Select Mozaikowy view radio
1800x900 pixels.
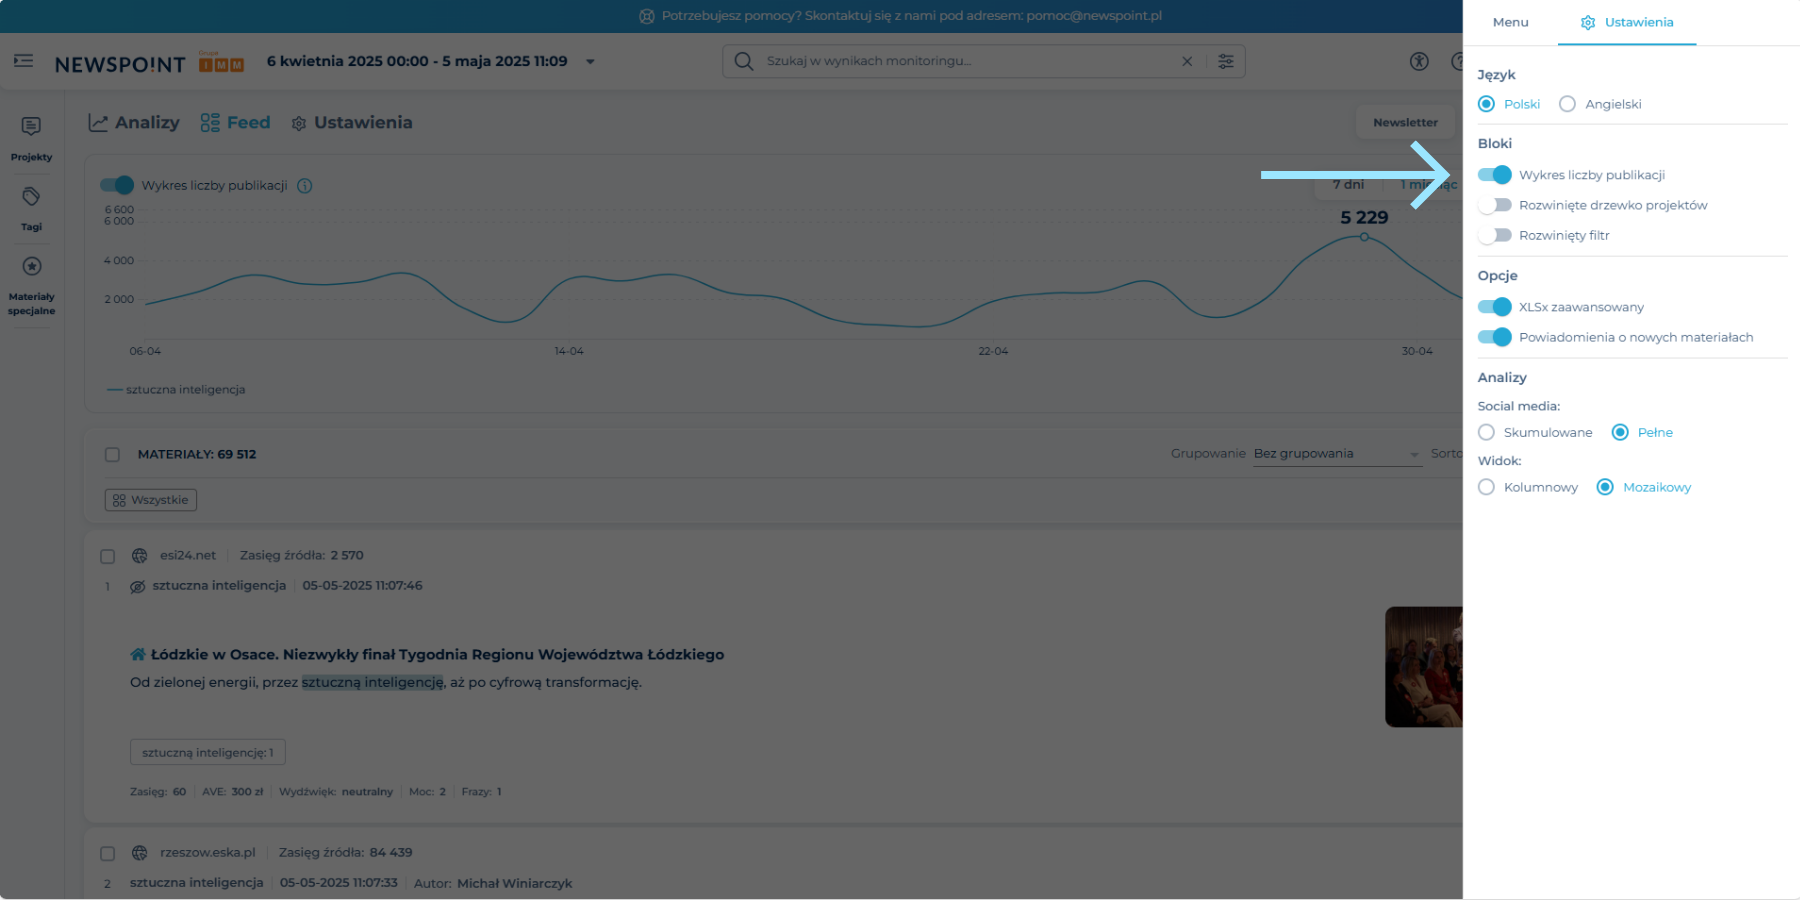(x=1605, y=487)
